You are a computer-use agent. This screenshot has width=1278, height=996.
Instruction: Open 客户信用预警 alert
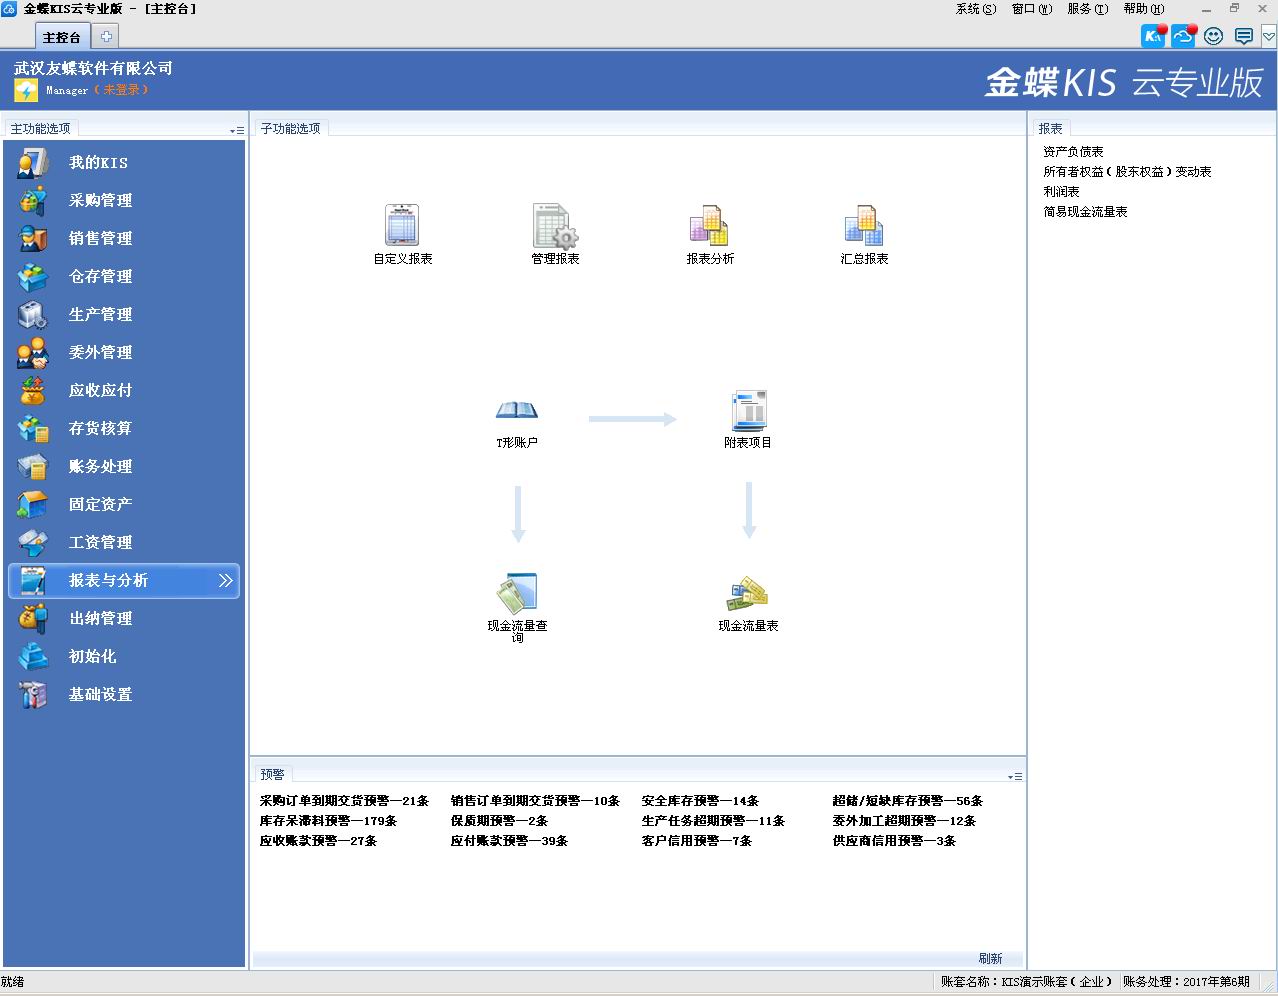pyautogui.click(x=696, y=841)
